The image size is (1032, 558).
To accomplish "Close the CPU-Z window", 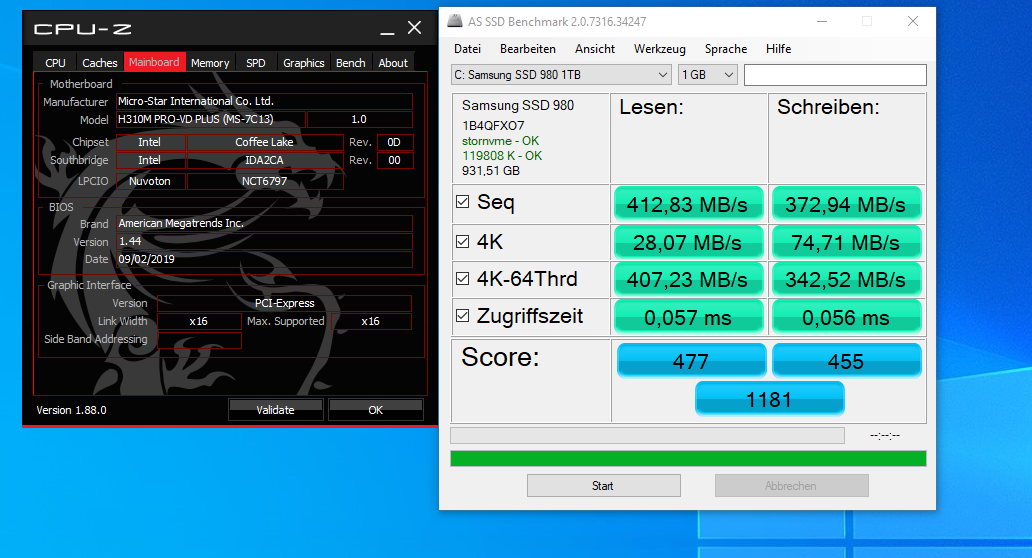I will [414, 28].
